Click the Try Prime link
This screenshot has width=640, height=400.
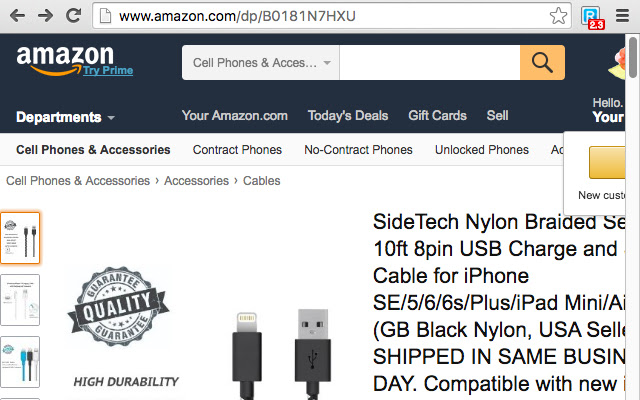tap(107, 71)
